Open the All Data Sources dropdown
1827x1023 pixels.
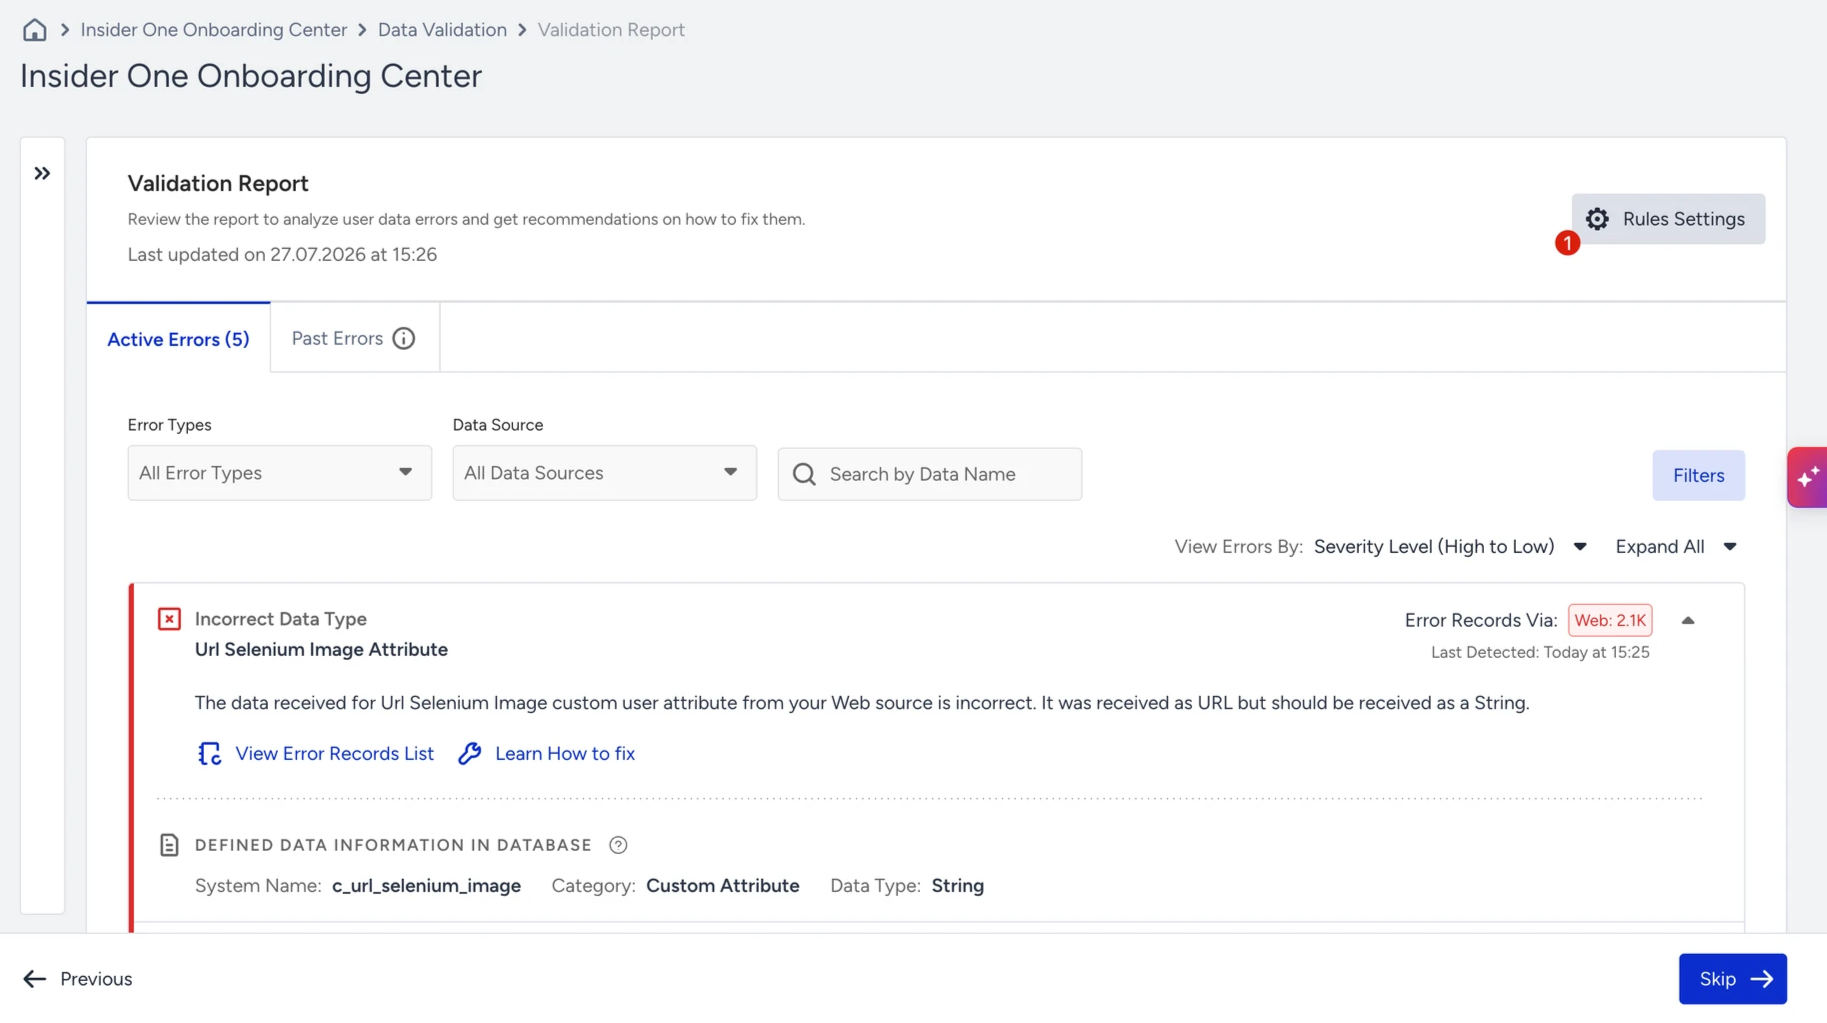point(604,473)
